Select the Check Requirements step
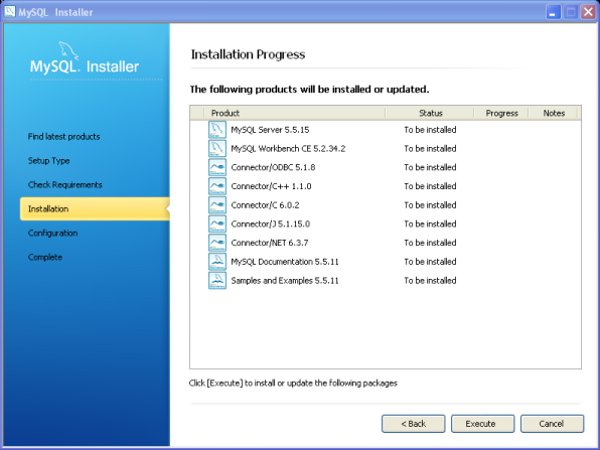Screen dimensions: 600x450 (65, 185)
